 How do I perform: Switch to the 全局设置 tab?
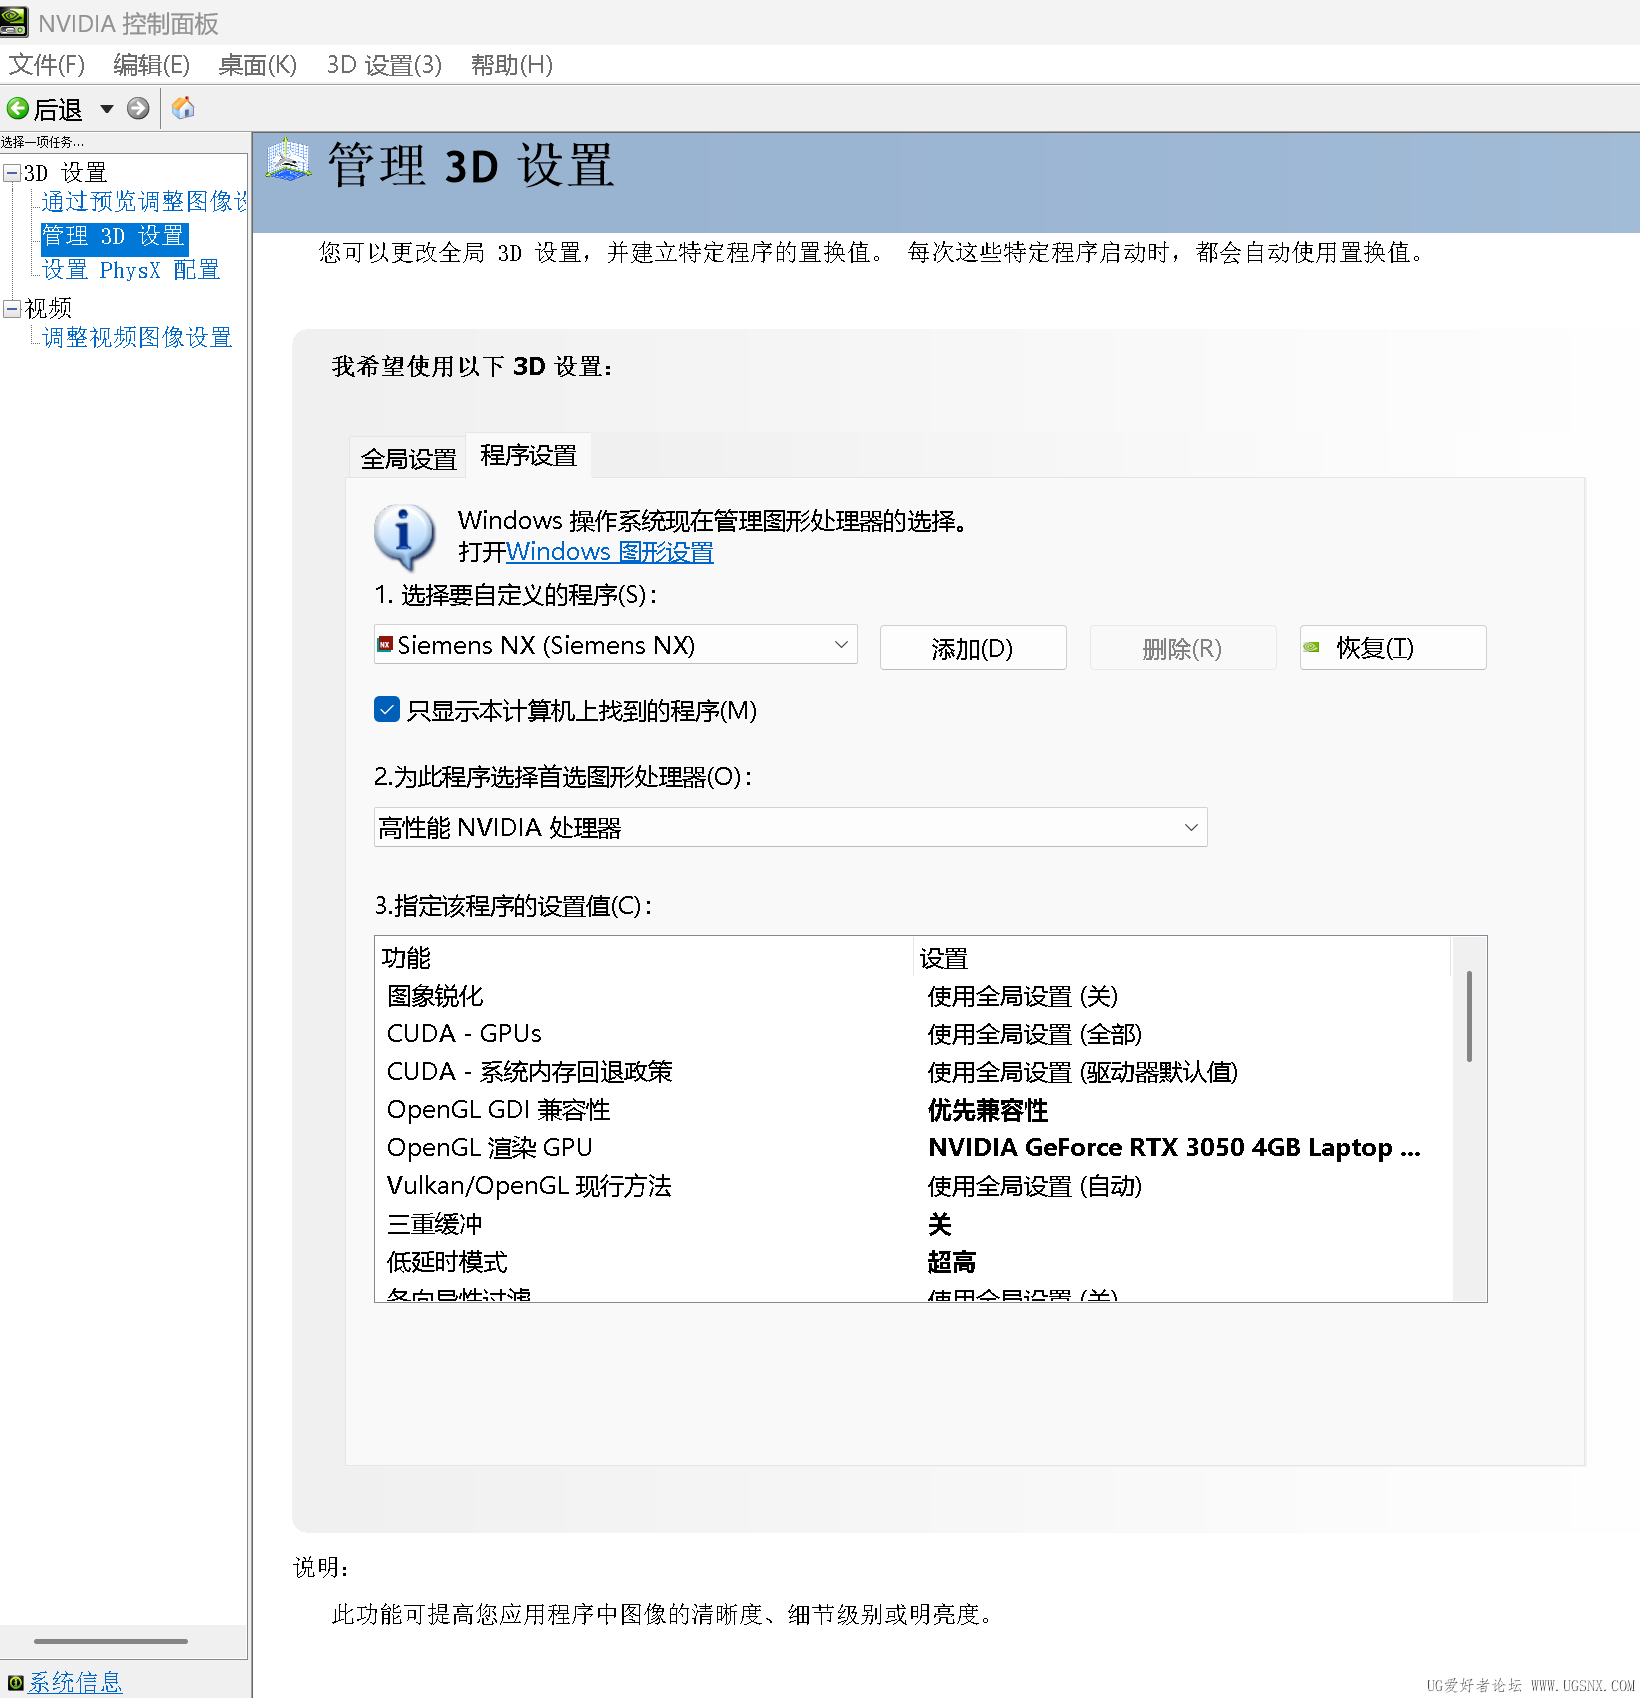(408, 458)
